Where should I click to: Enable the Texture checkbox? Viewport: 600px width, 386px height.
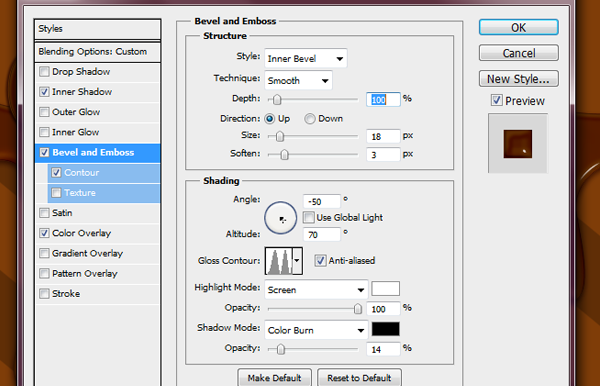[56, 192]
